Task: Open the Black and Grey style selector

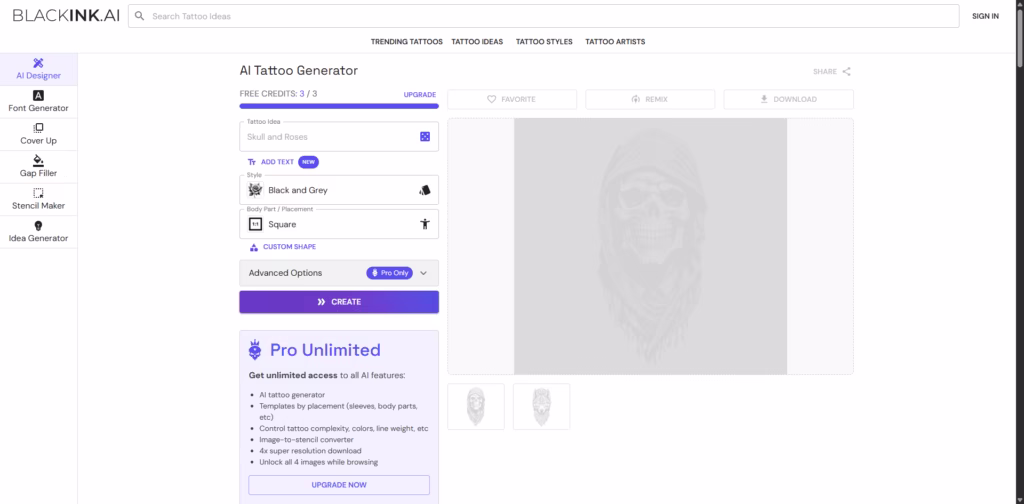Action: coord(338,190)
